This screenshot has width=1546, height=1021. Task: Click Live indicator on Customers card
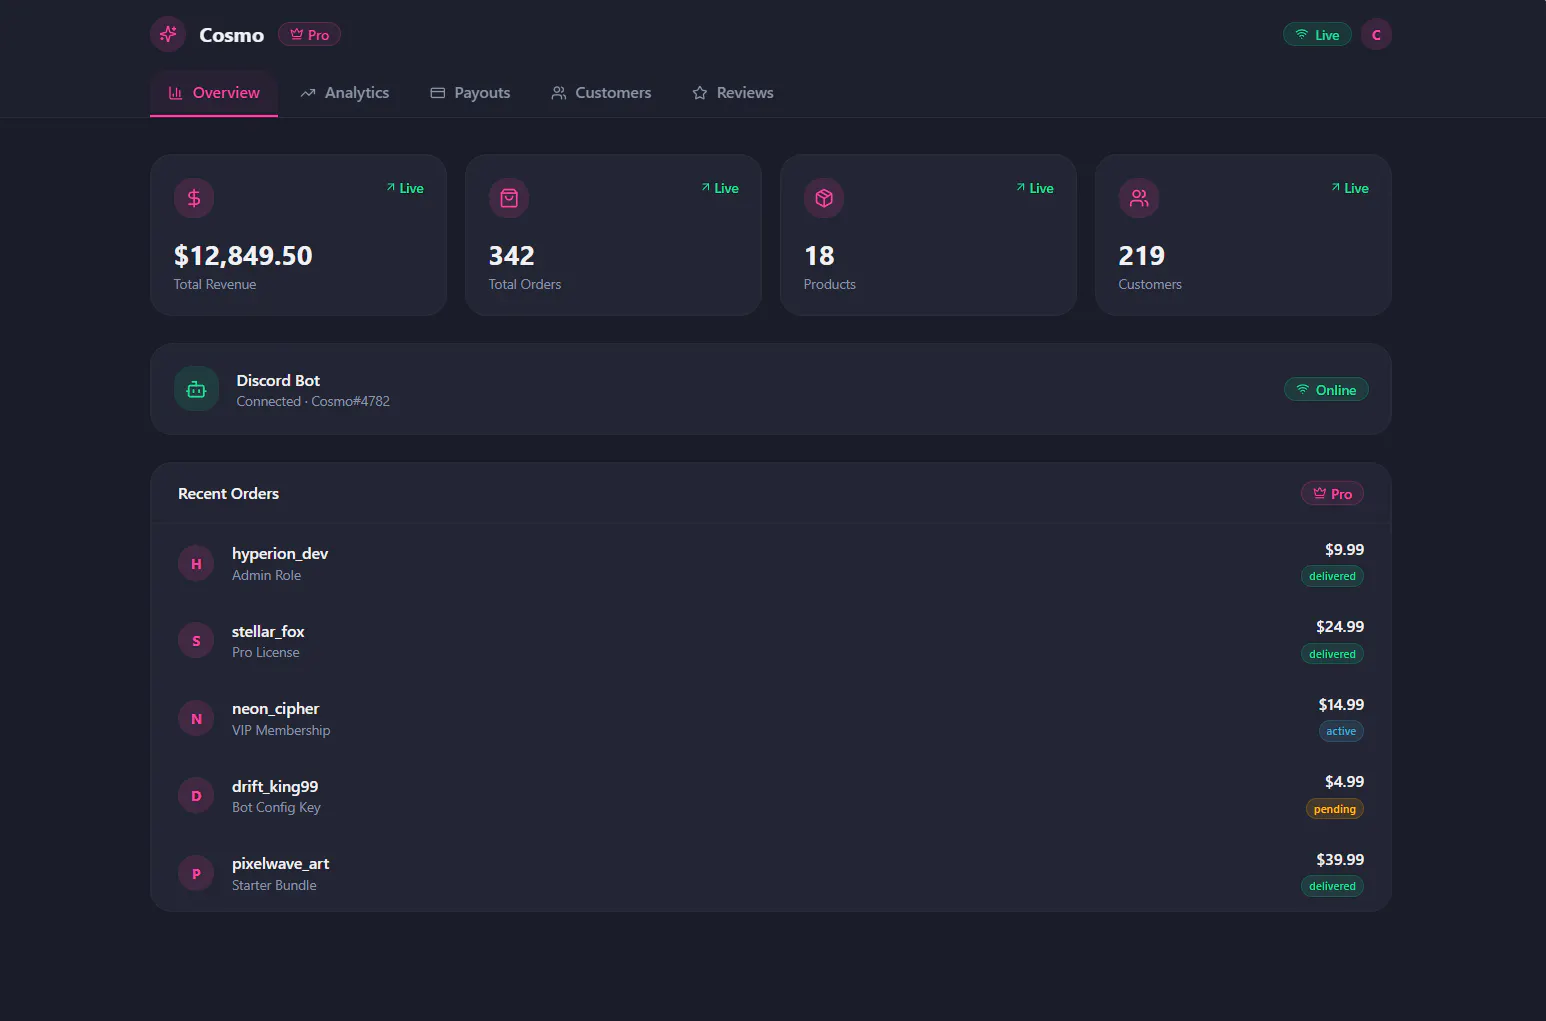1350,188
